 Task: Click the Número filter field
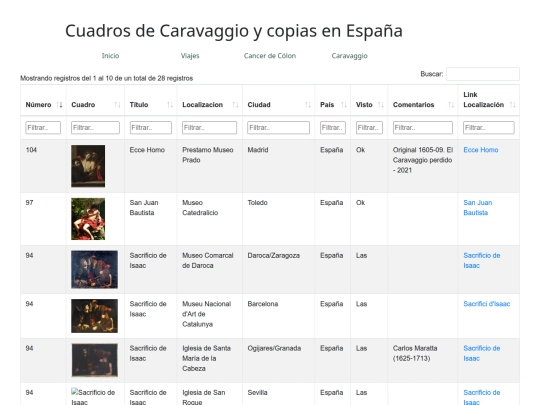(x=43, y=127)
